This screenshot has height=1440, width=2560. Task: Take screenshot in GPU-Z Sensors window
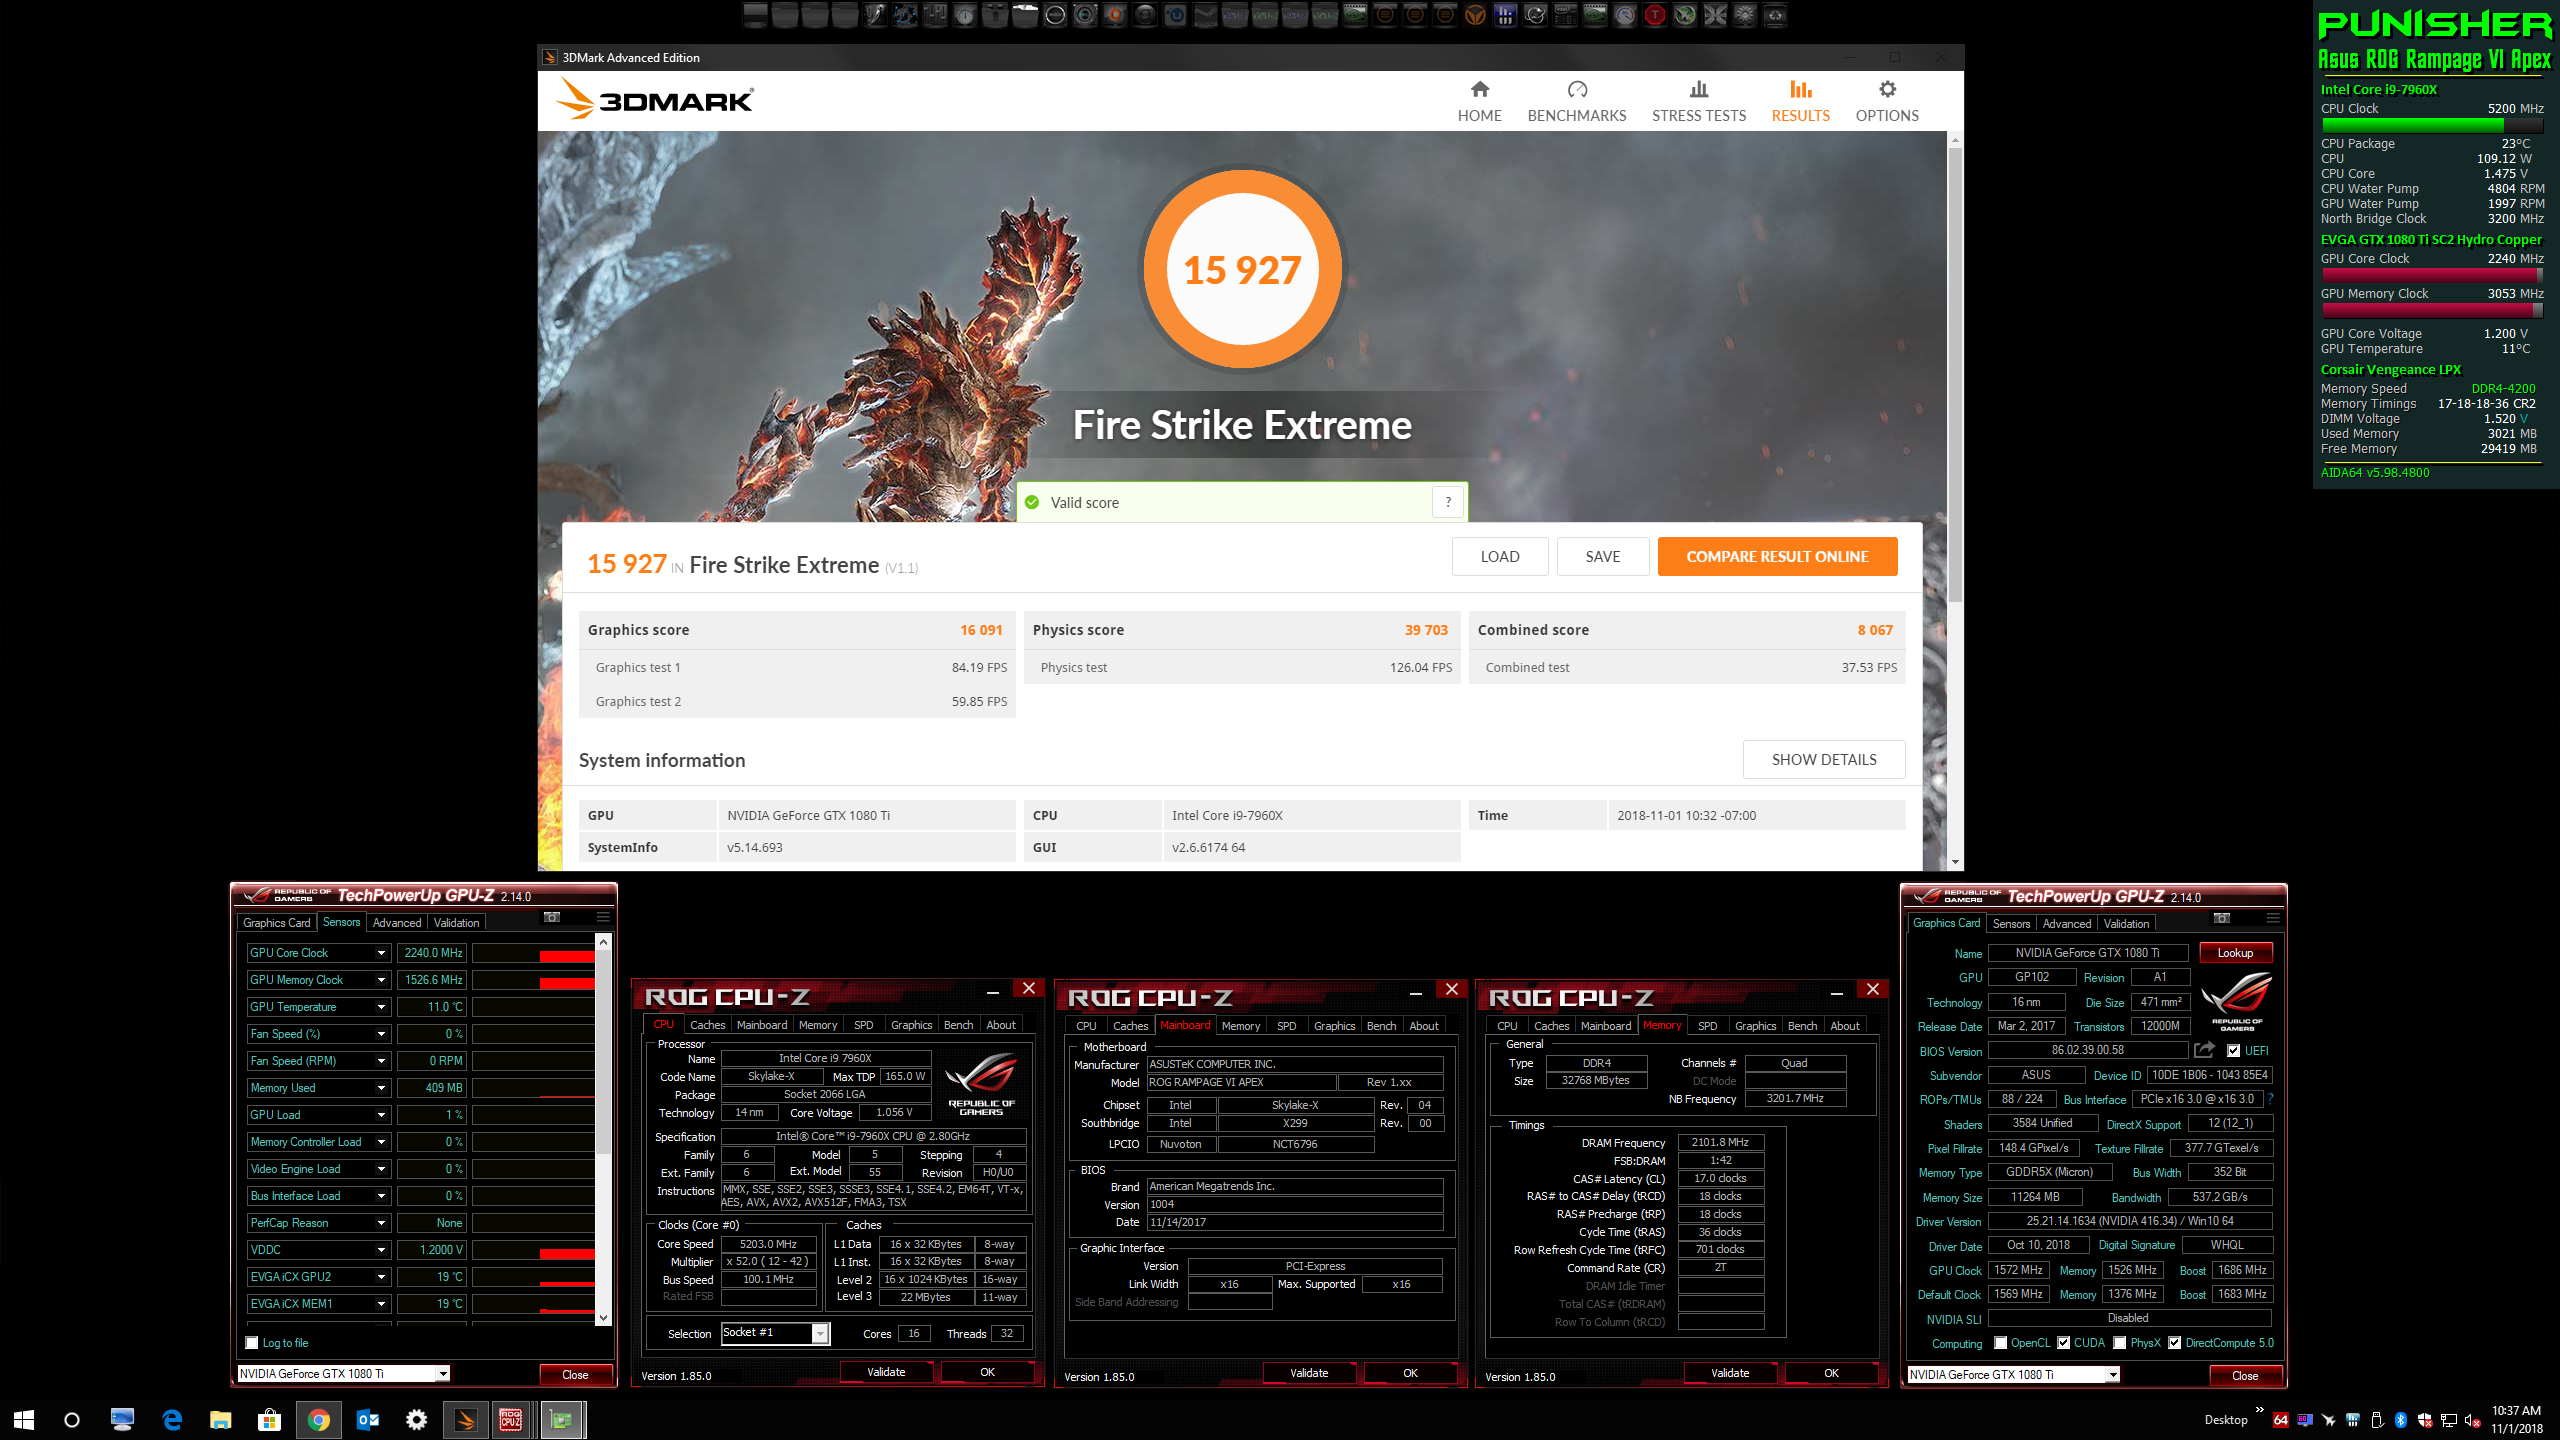pos(552,917)
